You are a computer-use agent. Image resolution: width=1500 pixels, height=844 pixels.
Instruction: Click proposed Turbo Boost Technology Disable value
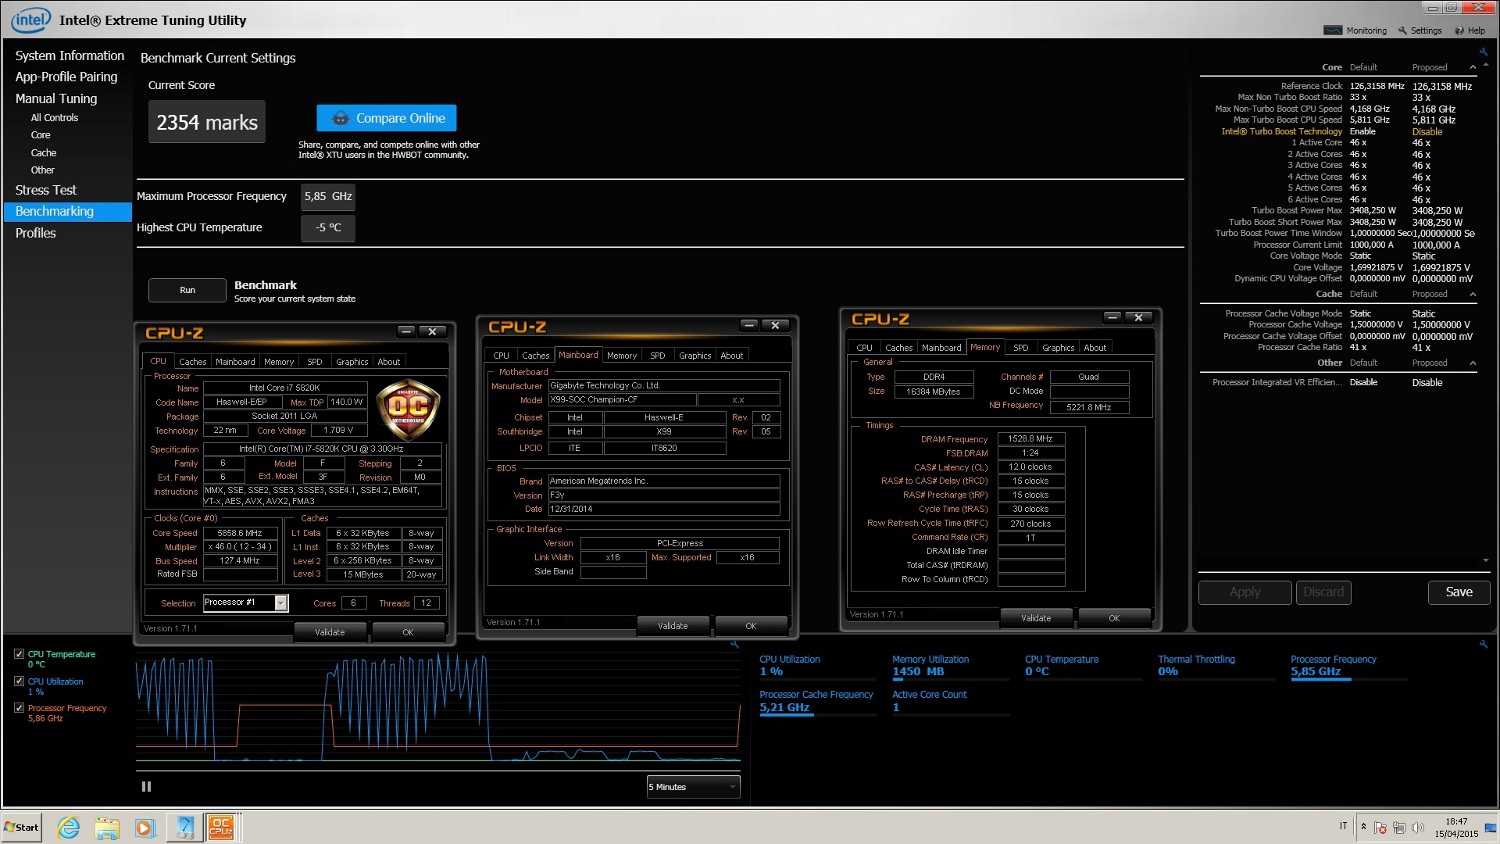pos(1427,132)
